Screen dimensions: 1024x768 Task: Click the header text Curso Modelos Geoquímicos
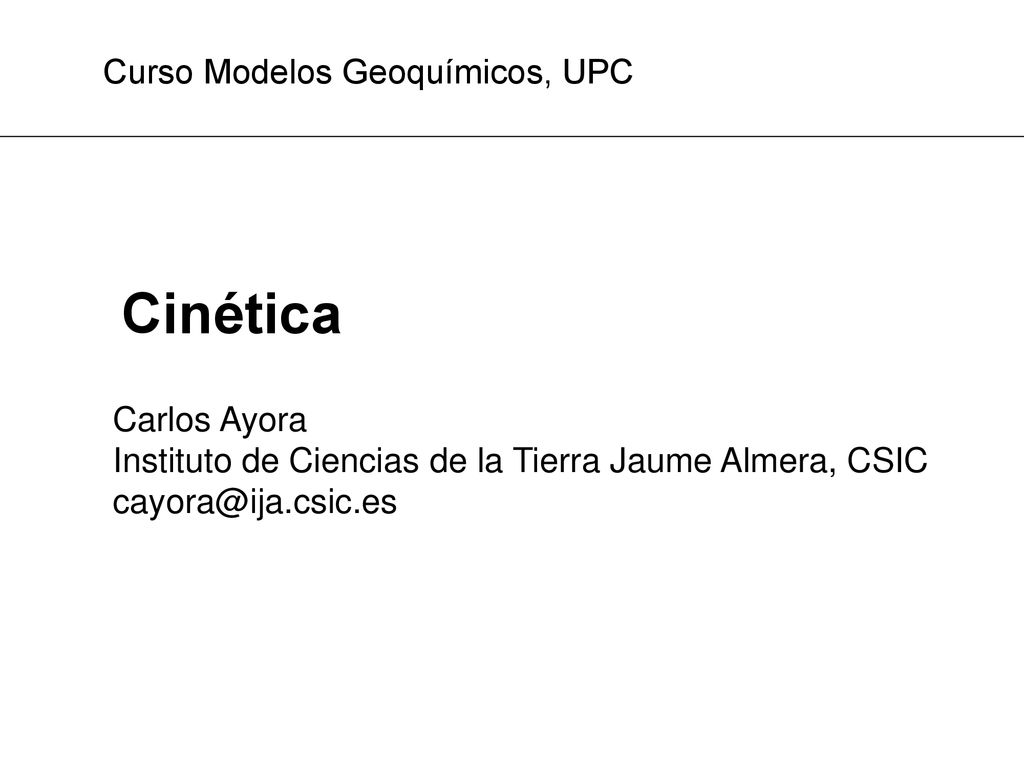pos(325,72)
